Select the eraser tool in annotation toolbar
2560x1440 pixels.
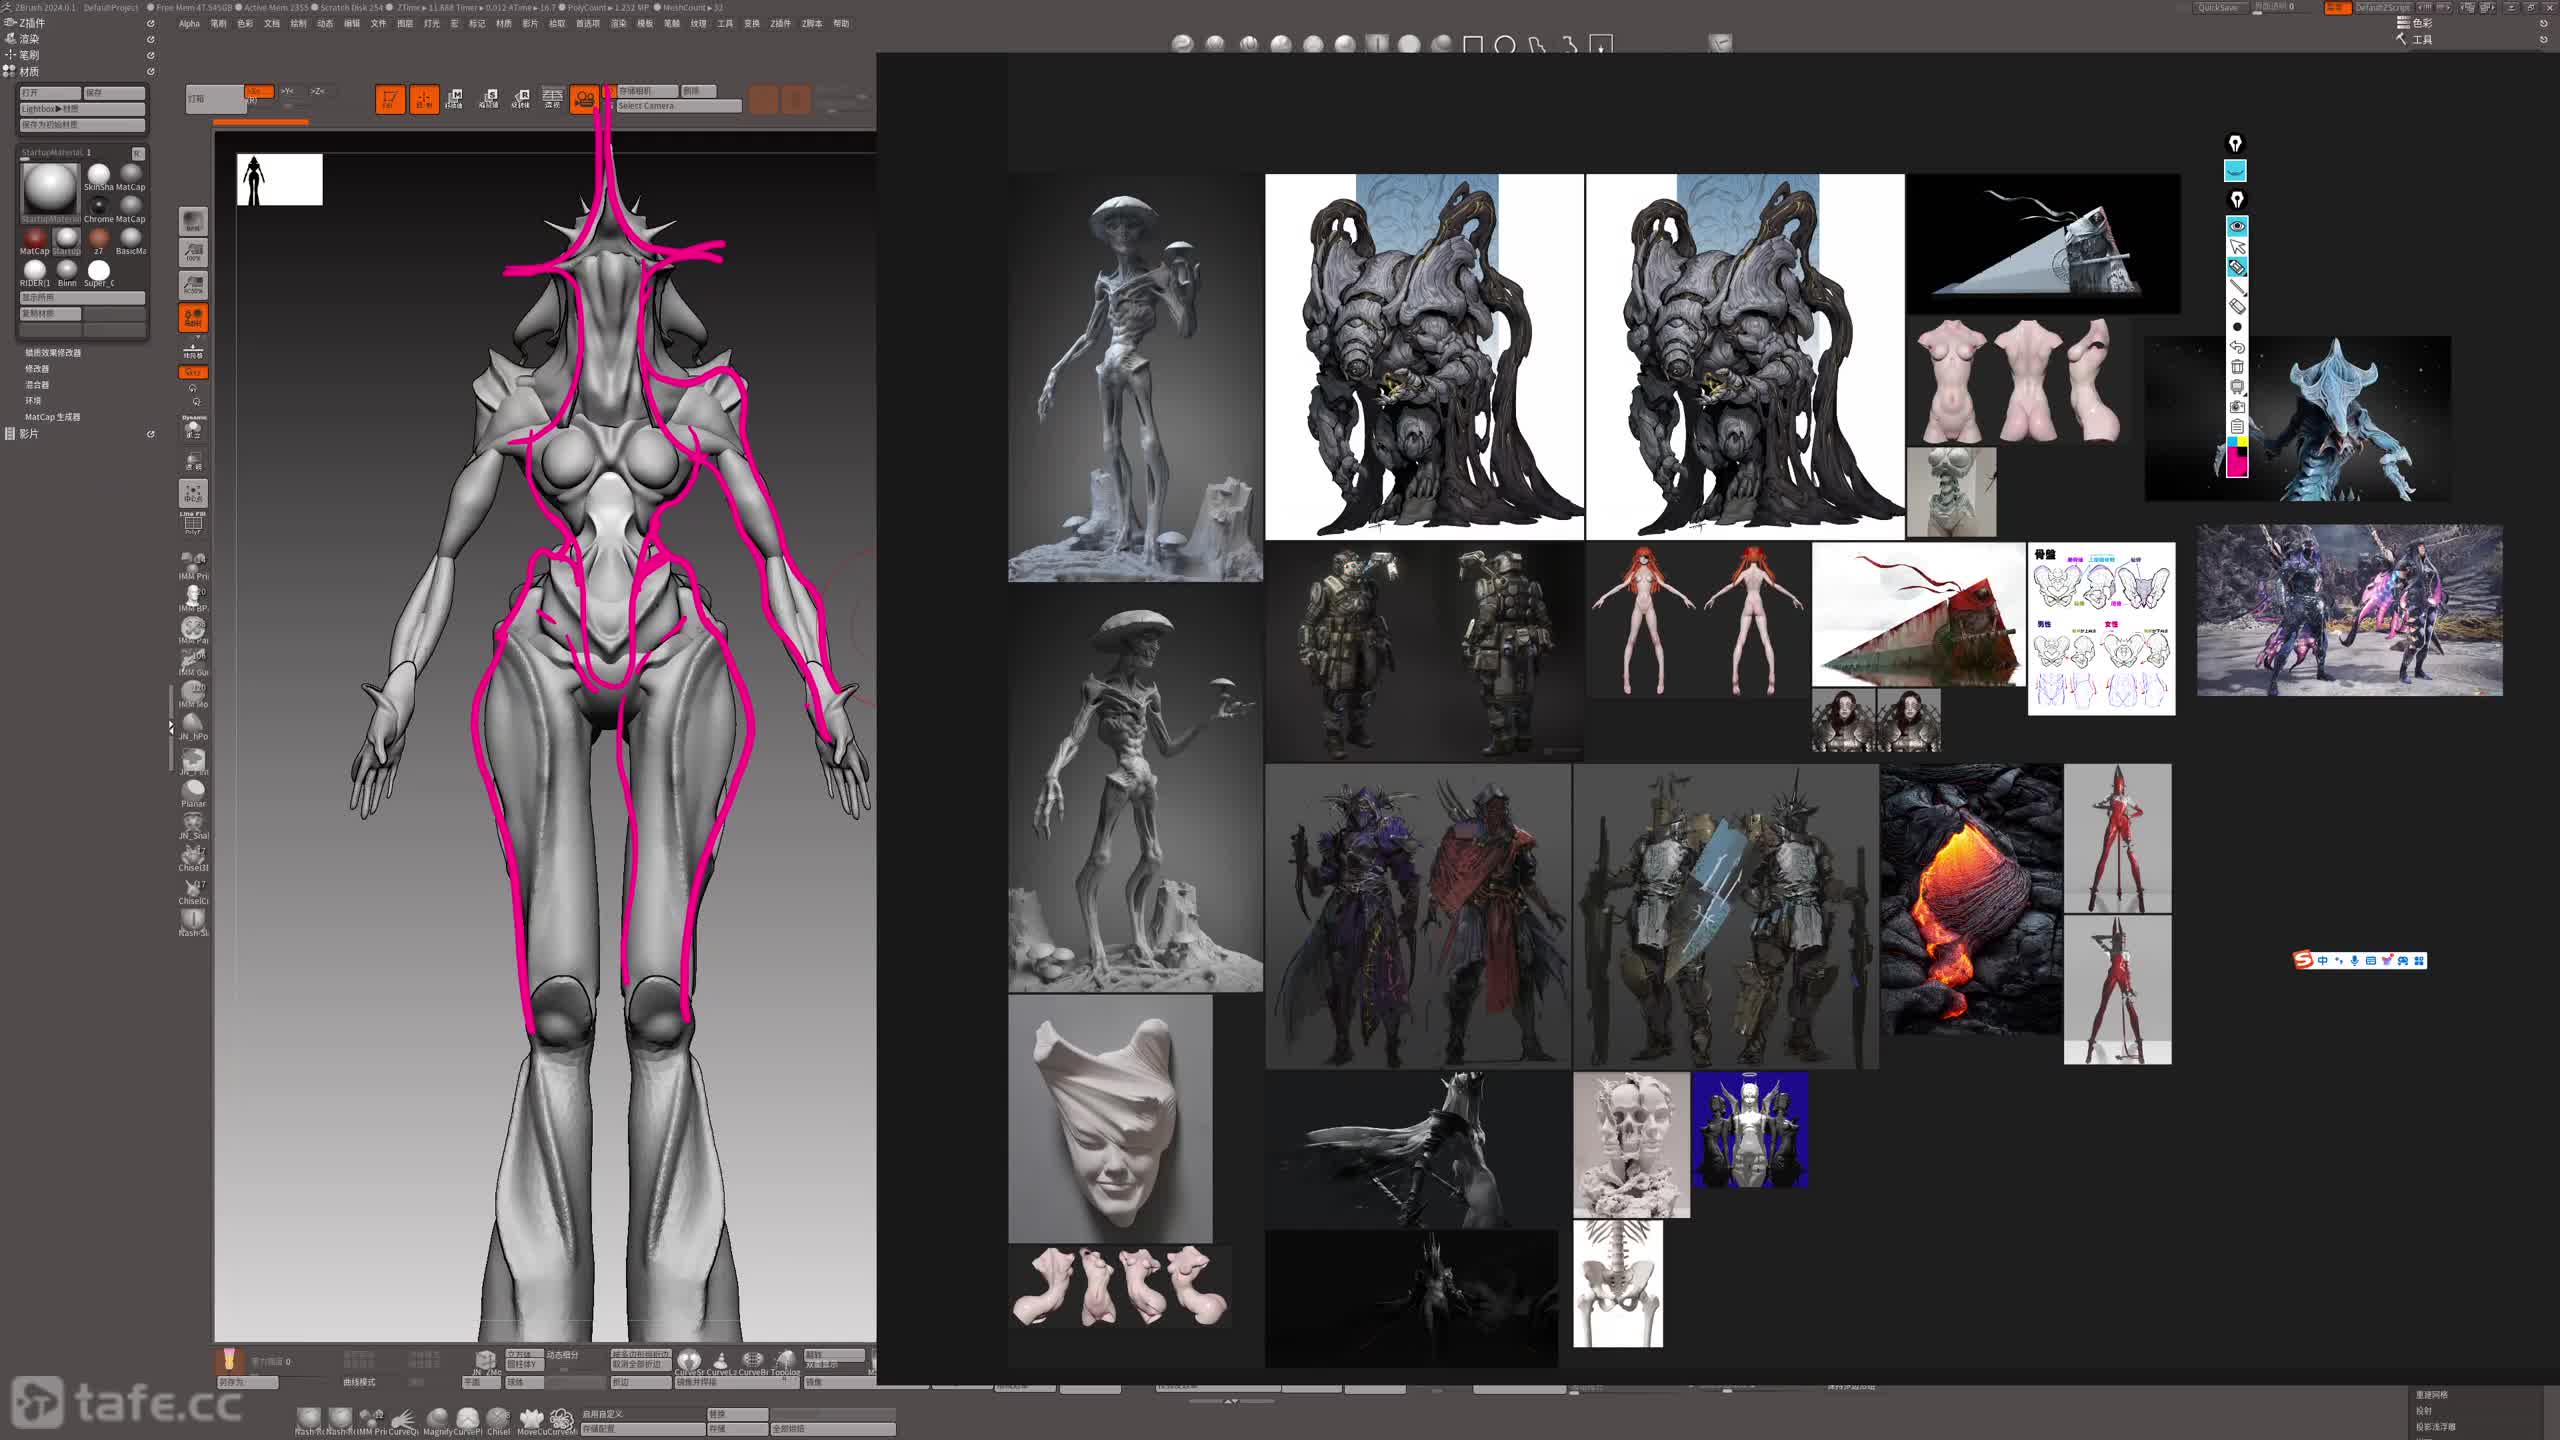(2237, 307)
